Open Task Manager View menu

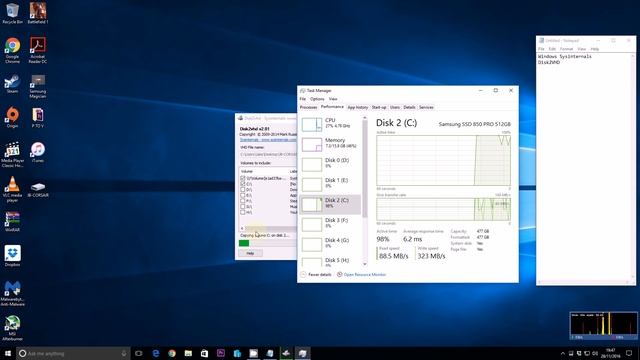point(333,99)
